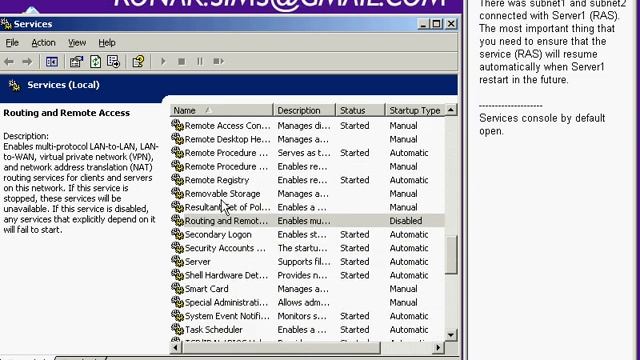This screenshot has height=360, width=640.
Task: Select the Shell Hardware Det... service
Action: click(226, 275)
